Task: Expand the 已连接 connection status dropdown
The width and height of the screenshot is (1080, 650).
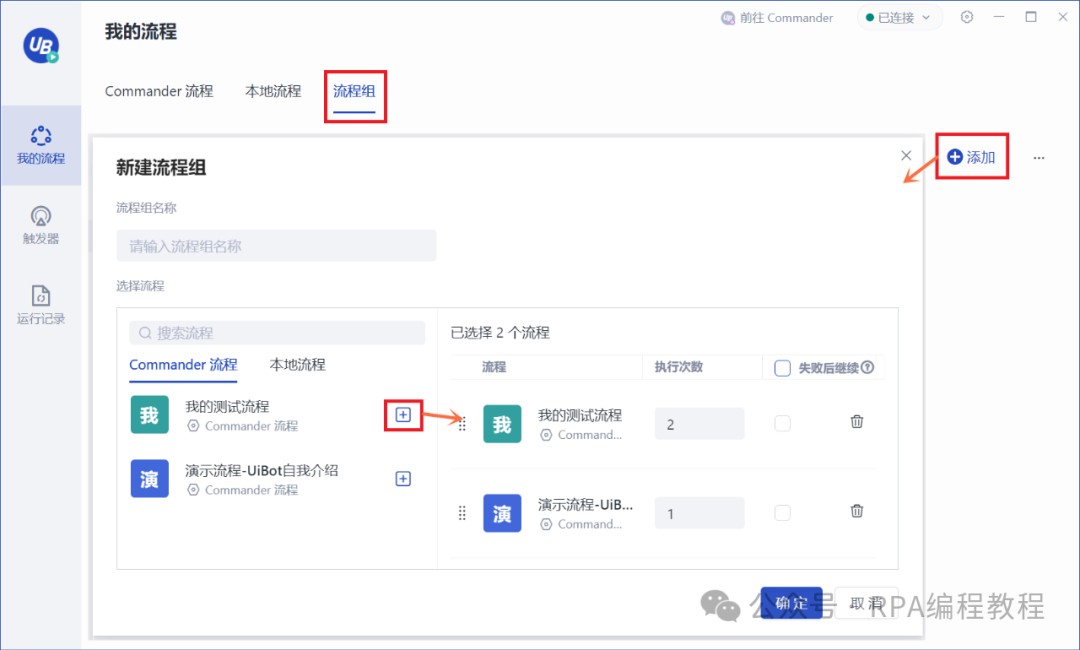Action: (900, 17)
